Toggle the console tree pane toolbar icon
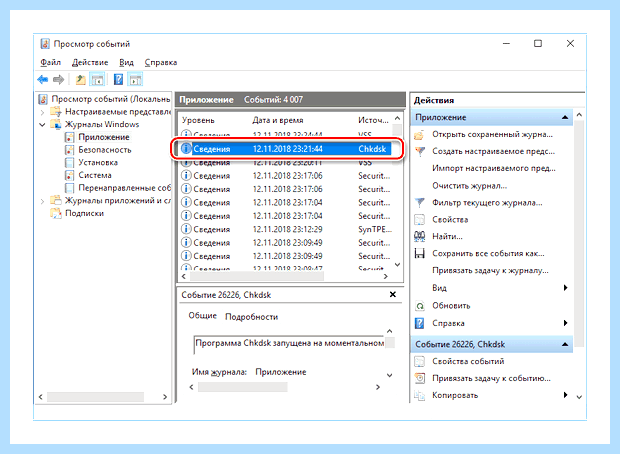The image size is (620, 454). [x=97, y=79]
